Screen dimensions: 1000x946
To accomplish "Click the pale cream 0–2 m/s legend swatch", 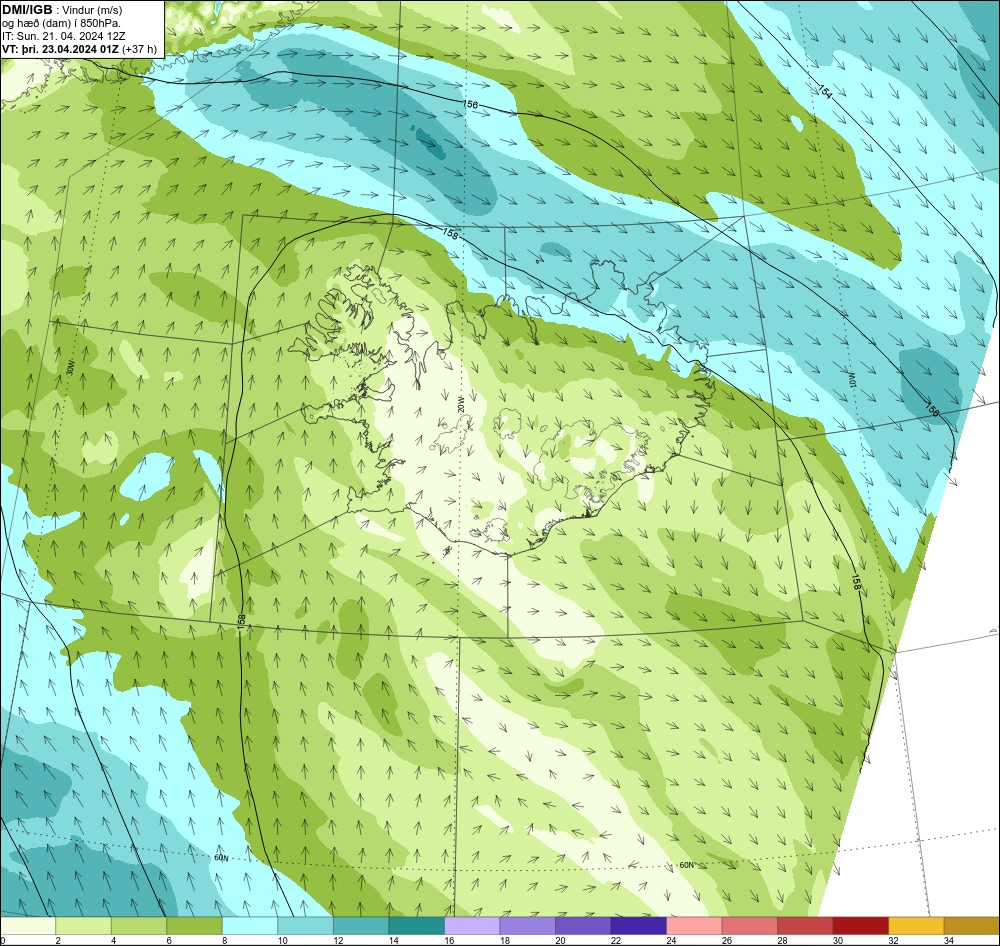I will pyautogui.click(x=28, y=926).
